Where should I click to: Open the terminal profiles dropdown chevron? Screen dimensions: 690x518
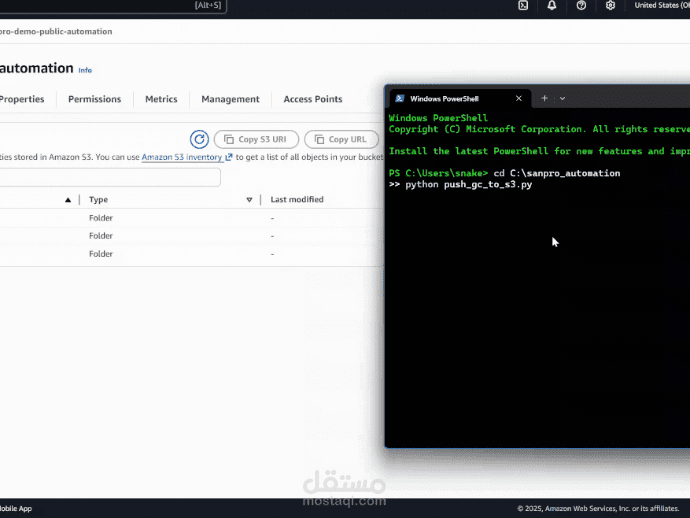pyautogui.click(x=562, y=99)
